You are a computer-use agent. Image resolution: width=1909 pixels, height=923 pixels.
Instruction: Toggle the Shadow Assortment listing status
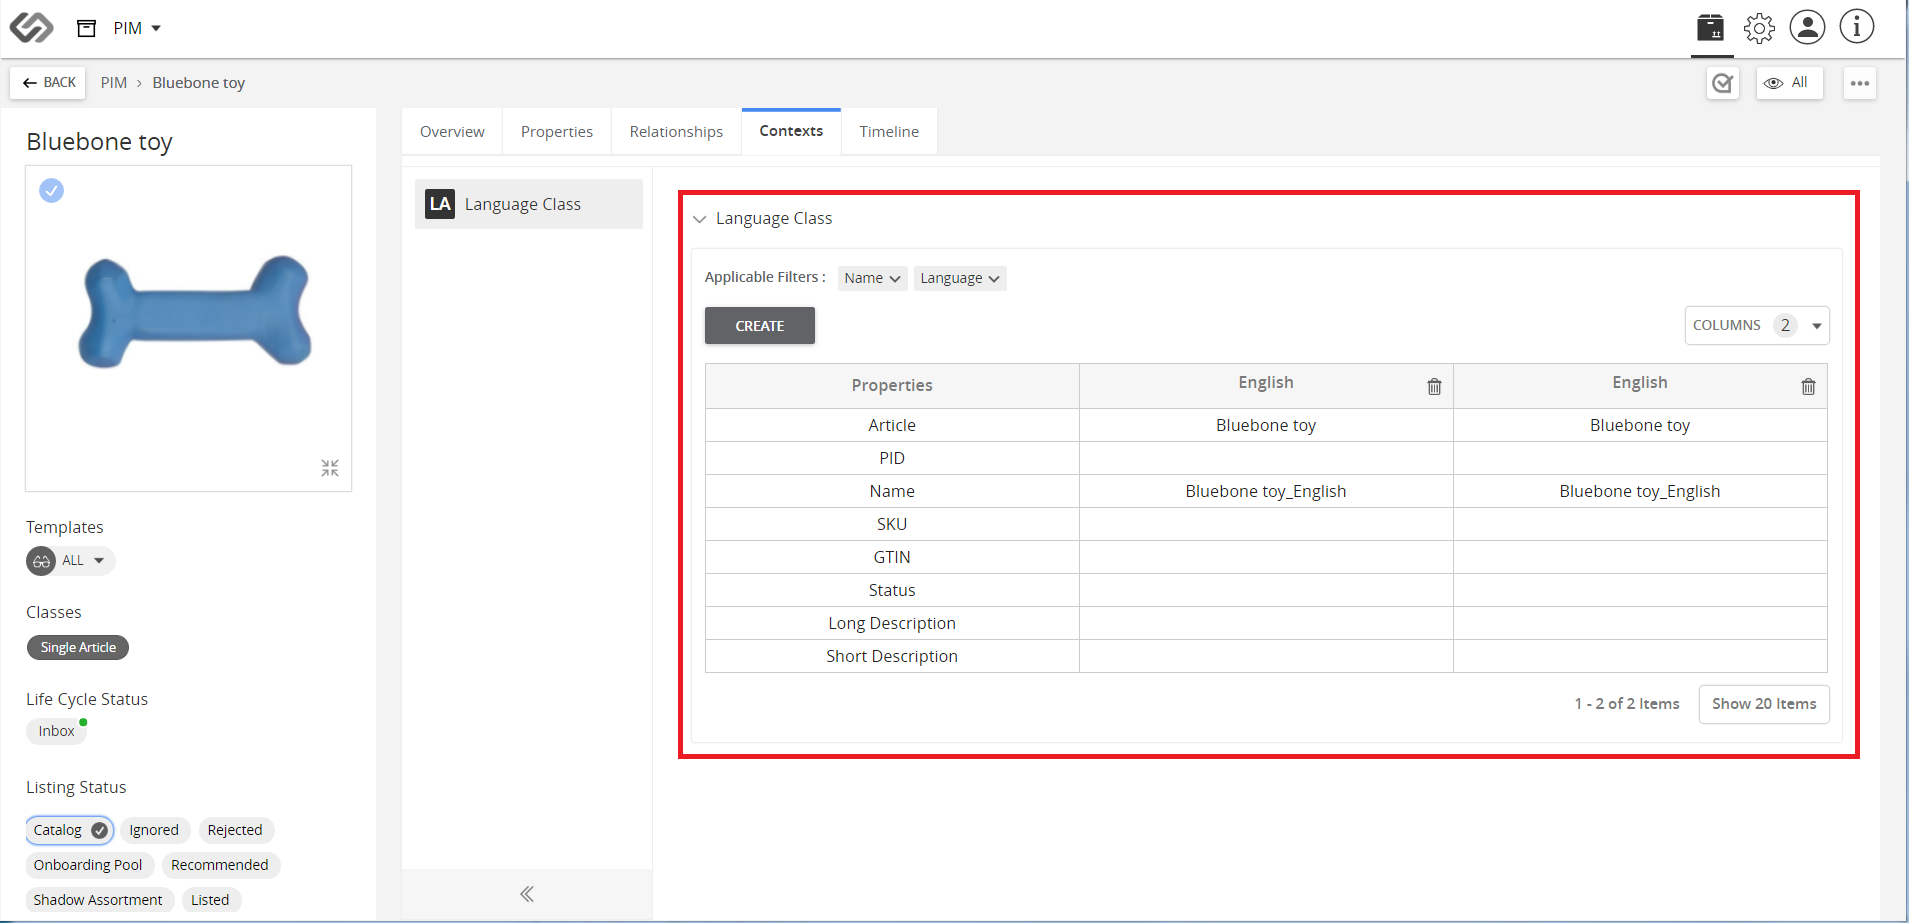pyautogui.click(x=98, y=900)
